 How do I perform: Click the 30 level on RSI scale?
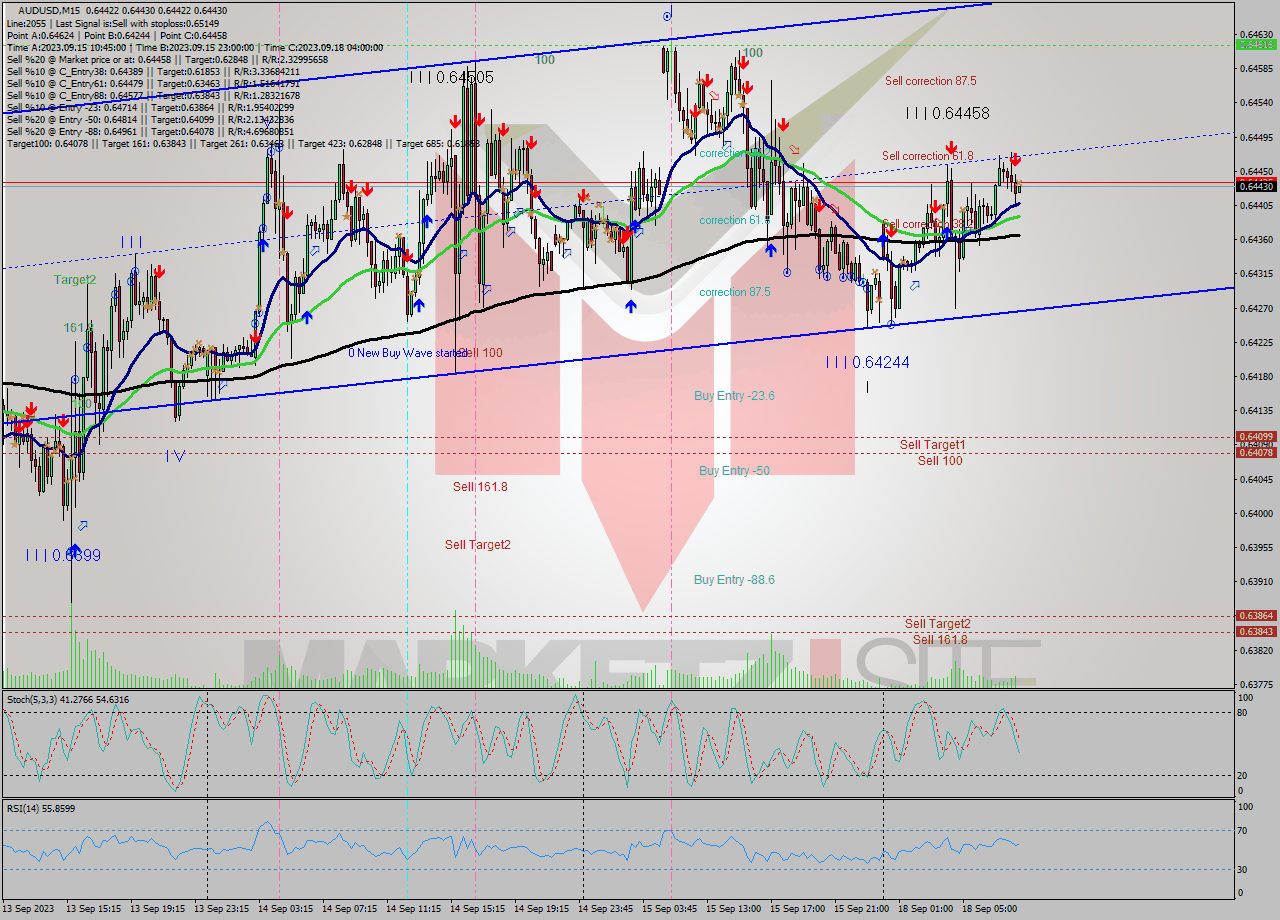click(x=1243, y=869)
